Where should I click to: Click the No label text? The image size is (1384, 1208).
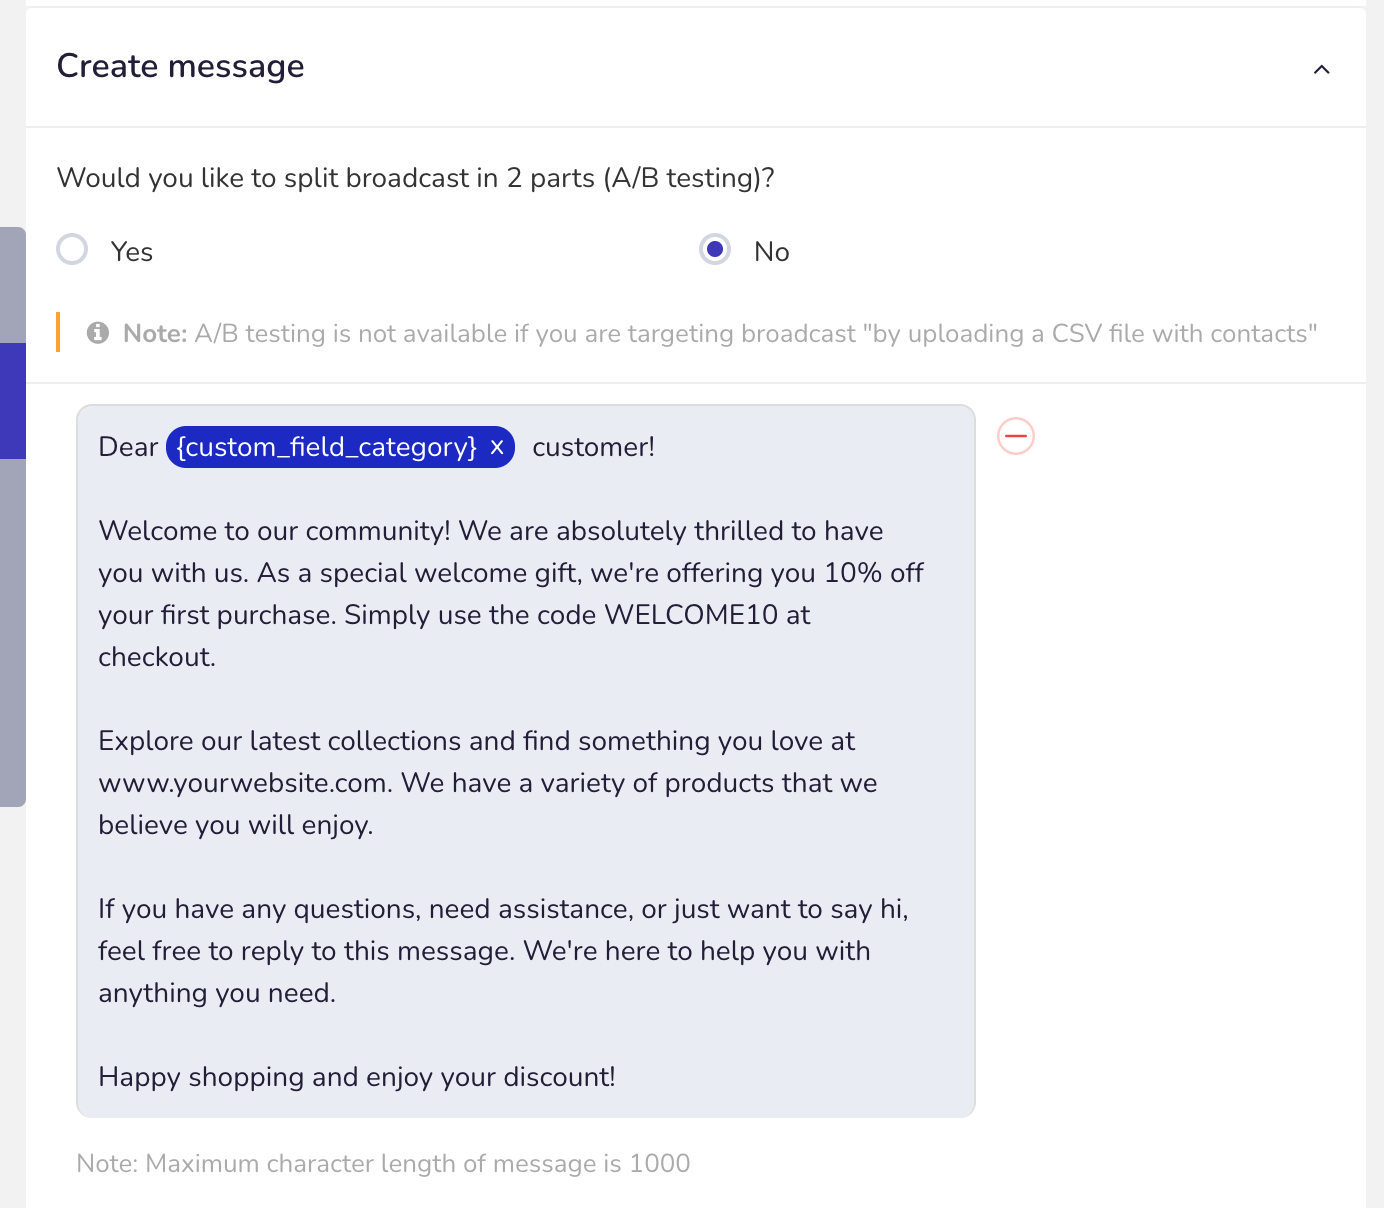click(x=772, y=252)
